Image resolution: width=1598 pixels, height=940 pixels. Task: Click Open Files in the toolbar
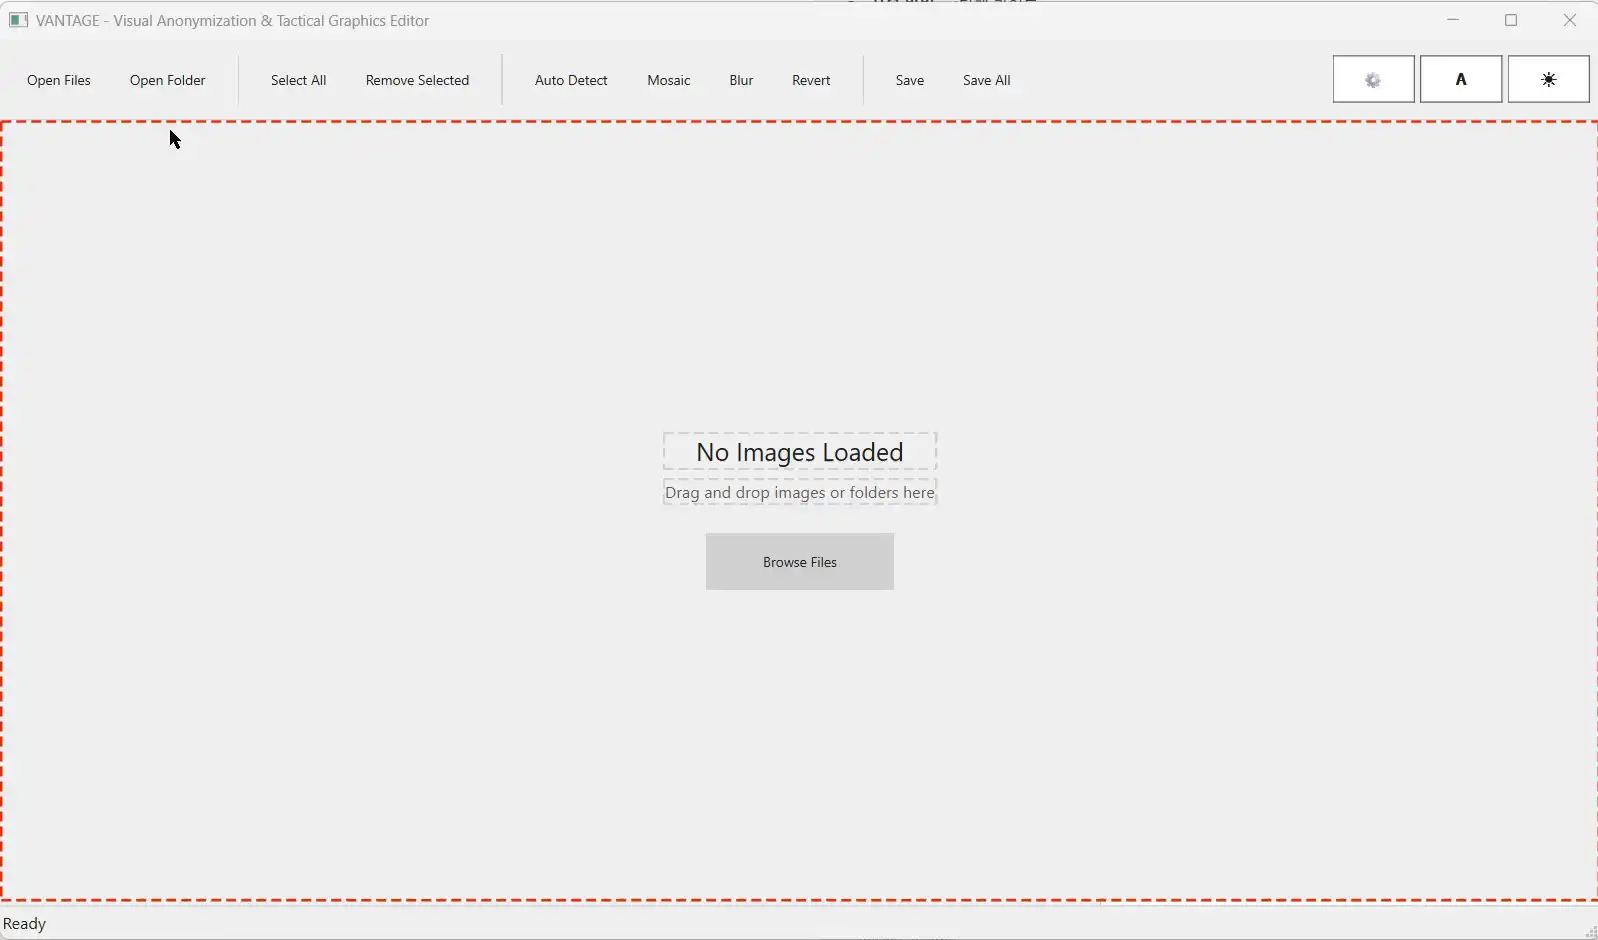point(59,81)
